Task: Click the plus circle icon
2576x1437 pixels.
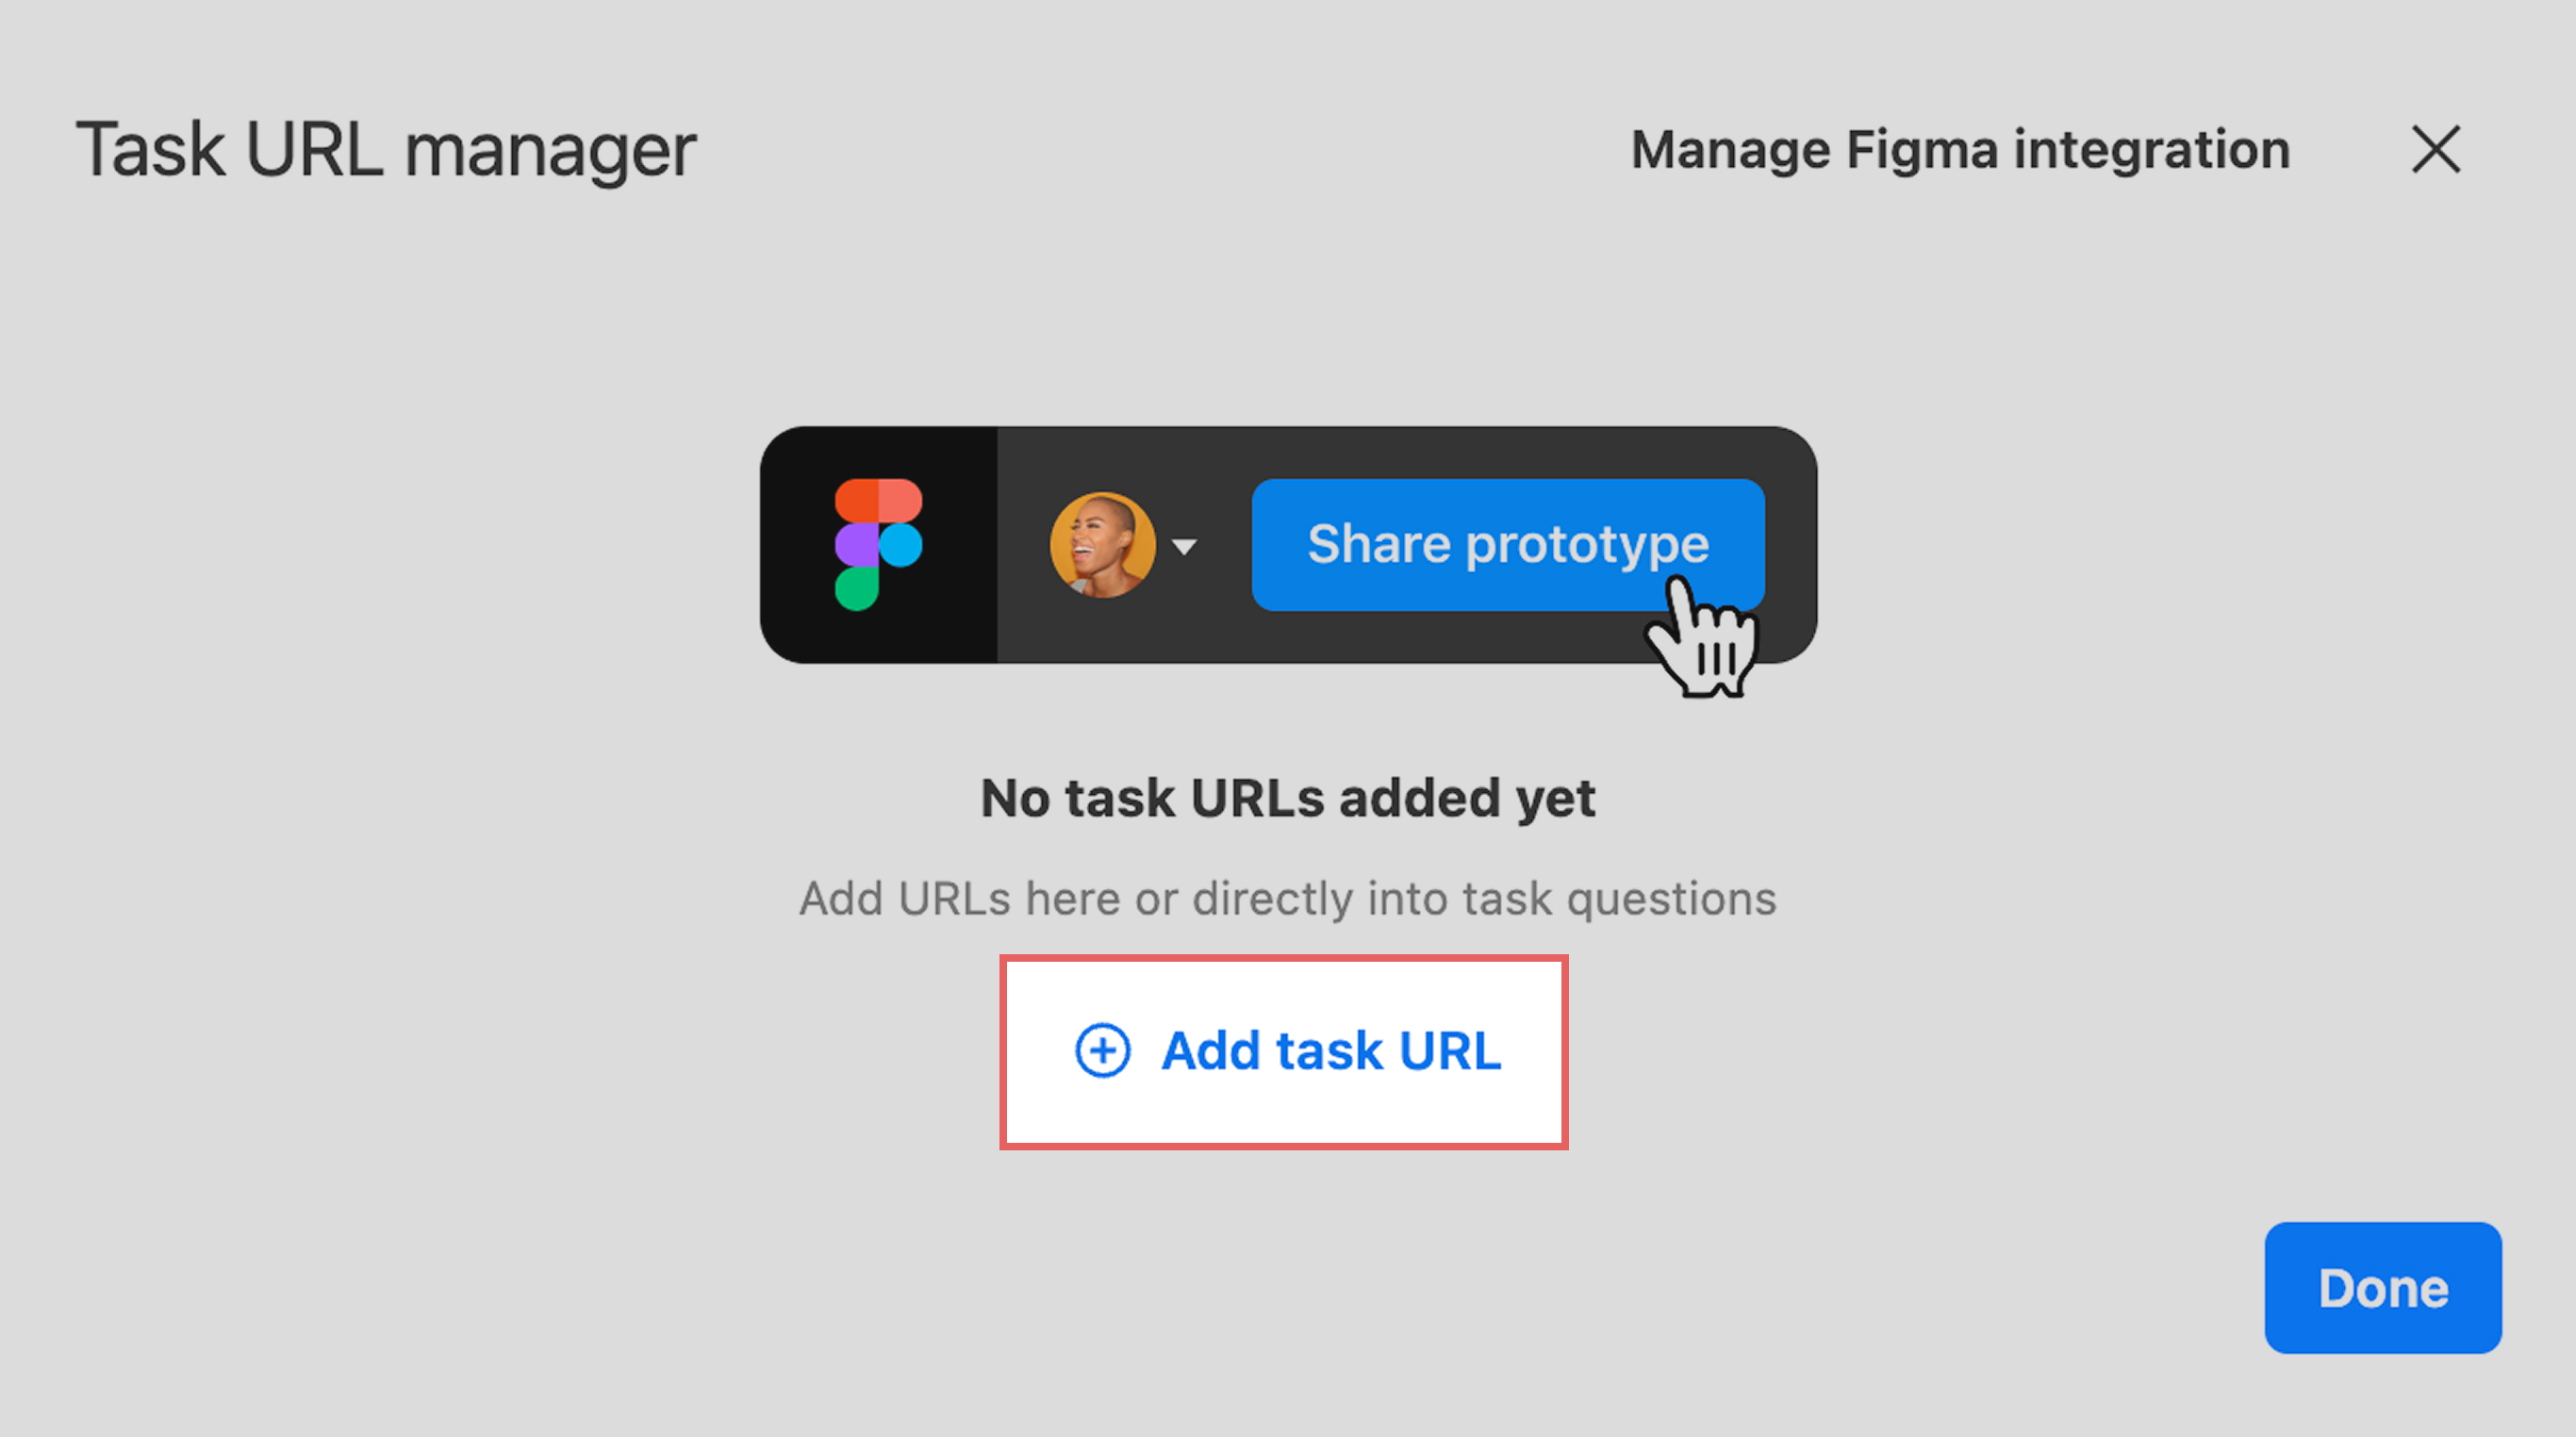Action: (1102, 1051)
